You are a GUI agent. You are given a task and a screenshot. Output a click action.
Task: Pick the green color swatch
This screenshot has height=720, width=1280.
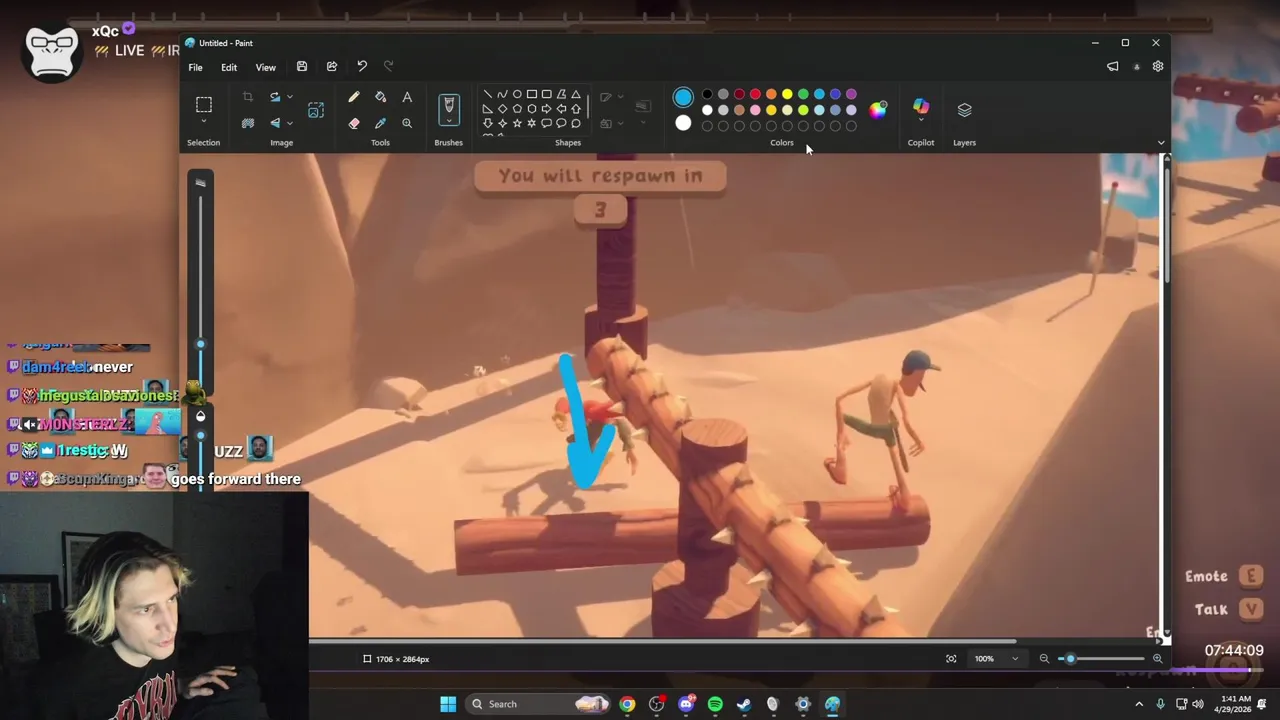coord(803,94)
